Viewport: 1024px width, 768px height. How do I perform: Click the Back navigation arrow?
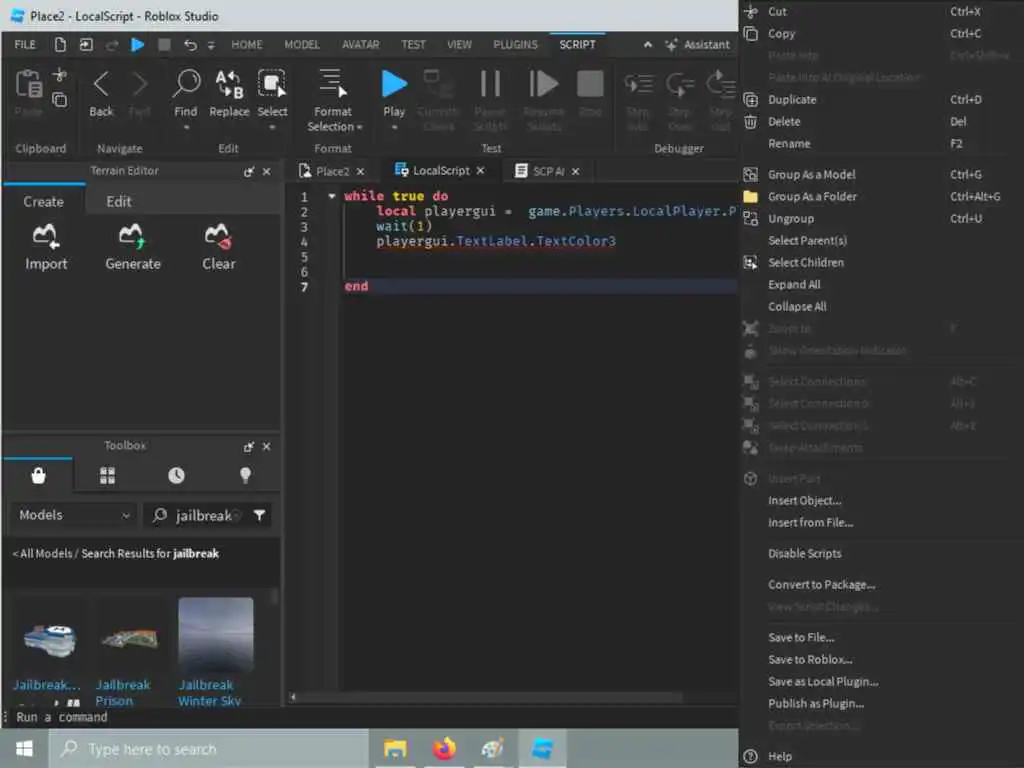(x=101, y=85)
